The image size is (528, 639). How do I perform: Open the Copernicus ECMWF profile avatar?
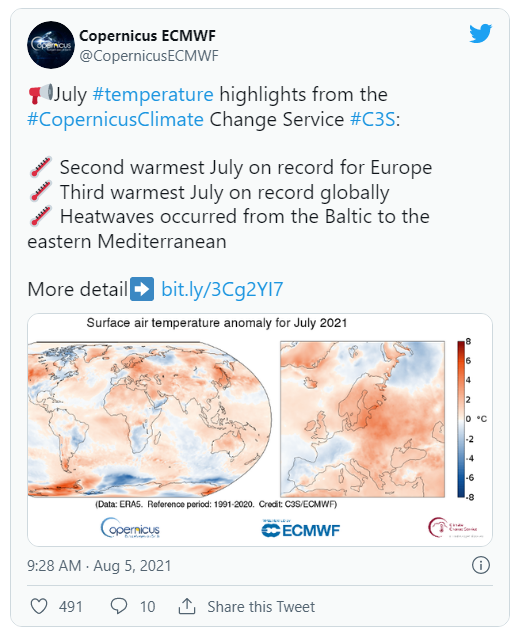pos(51,45)
